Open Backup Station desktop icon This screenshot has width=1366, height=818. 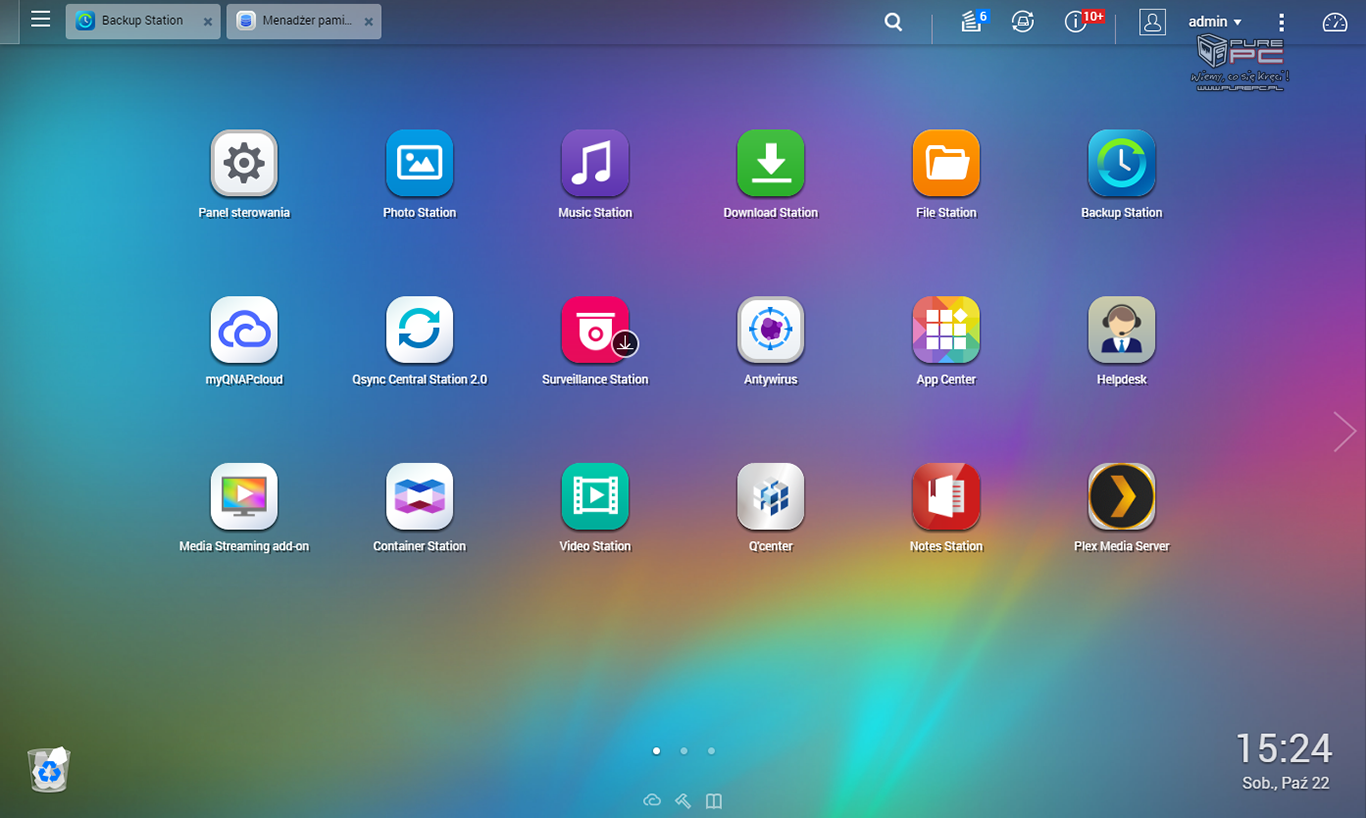tap(1122, 163)
